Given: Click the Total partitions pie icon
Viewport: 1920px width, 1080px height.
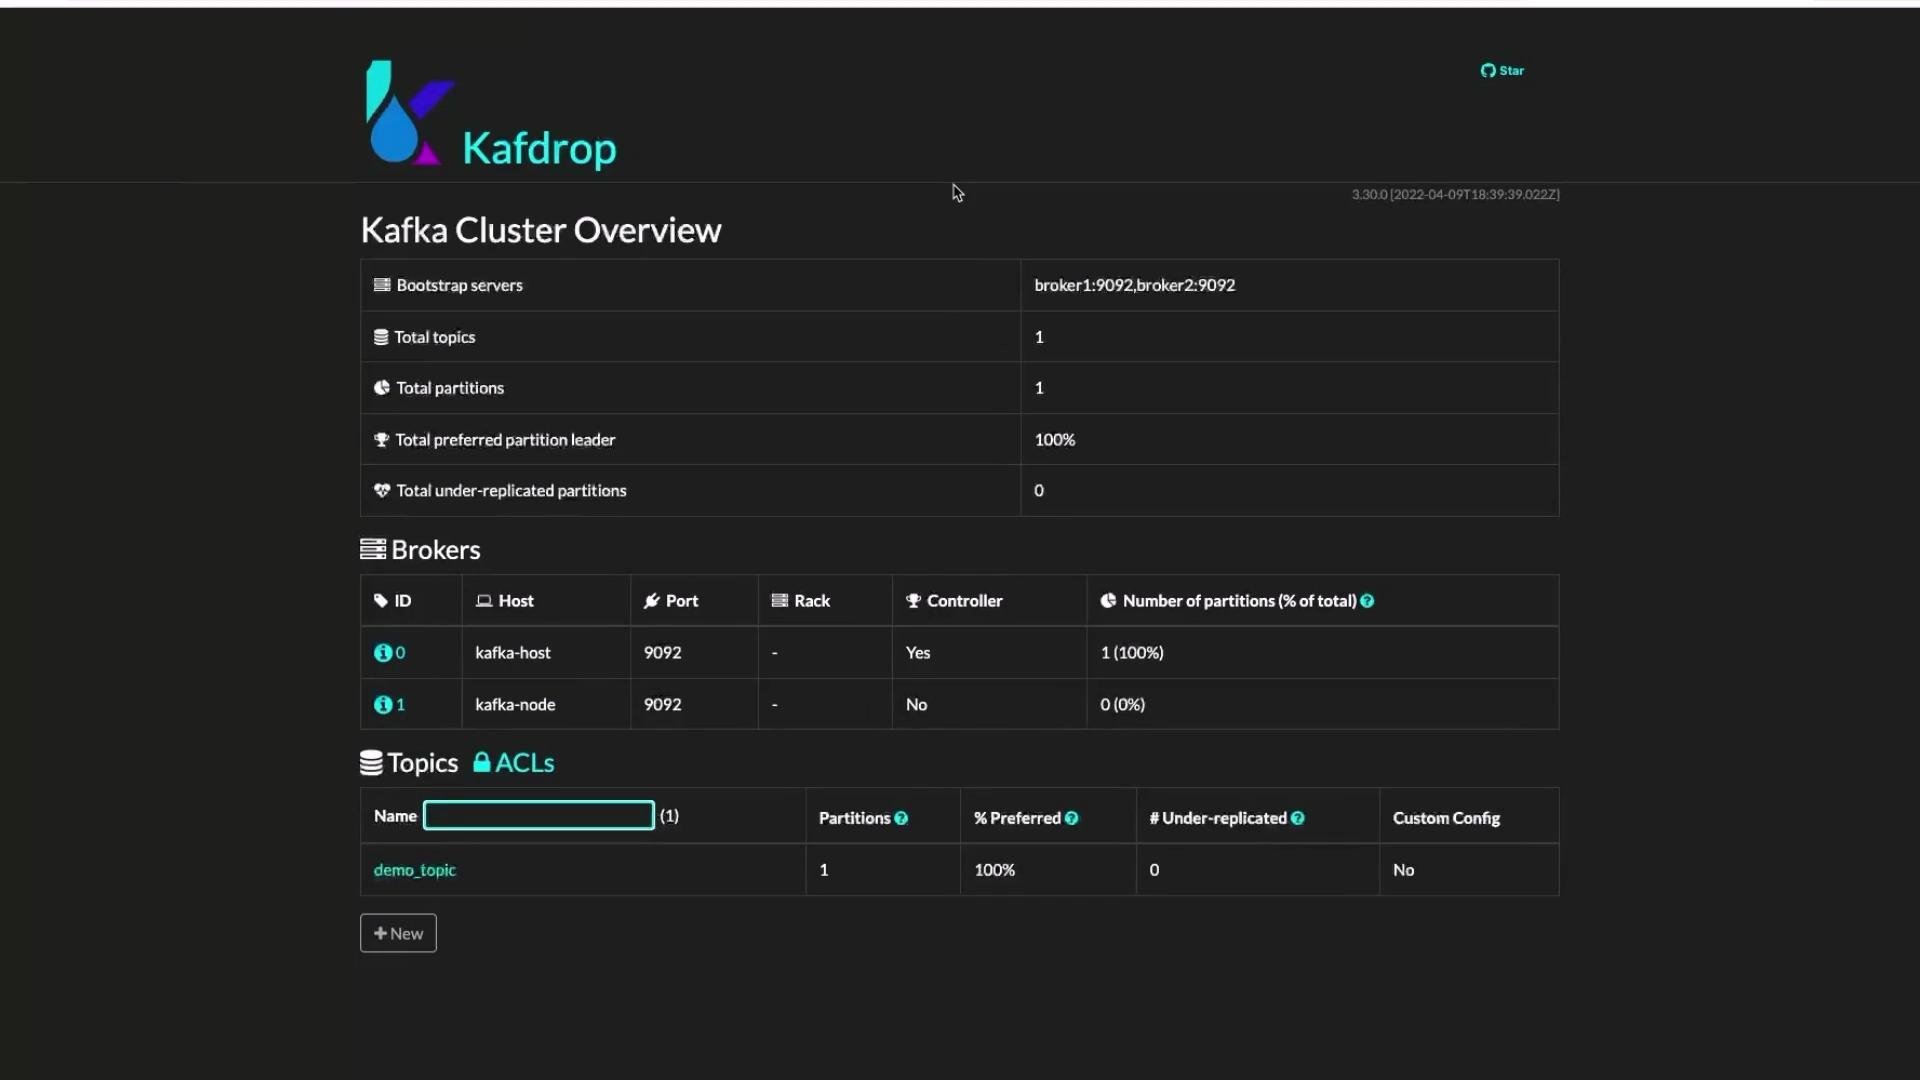Looking at the screenshot, I should click(382, 388).
